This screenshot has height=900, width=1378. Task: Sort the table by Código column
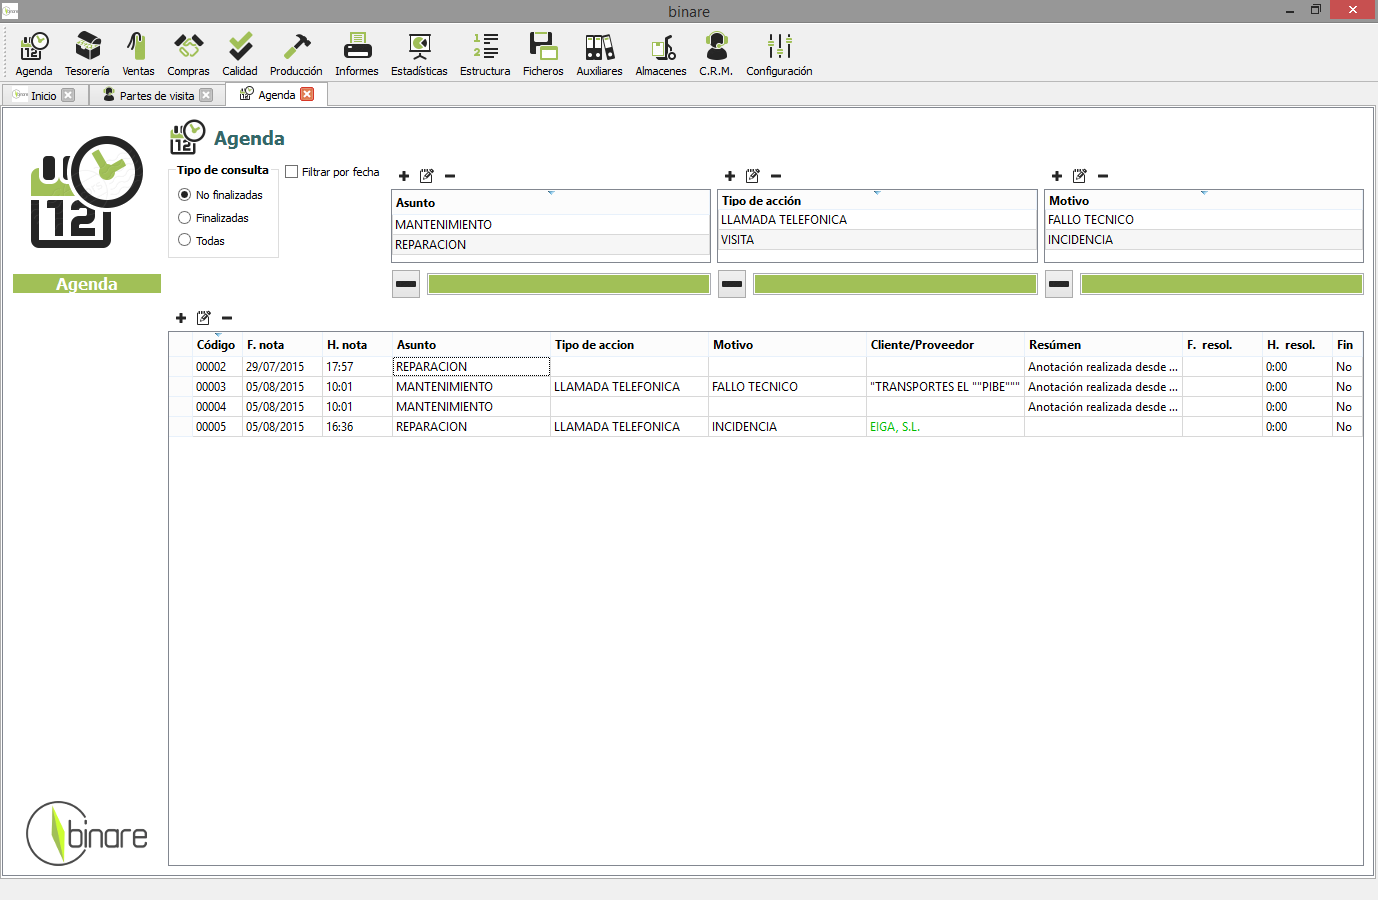[216, 345]
